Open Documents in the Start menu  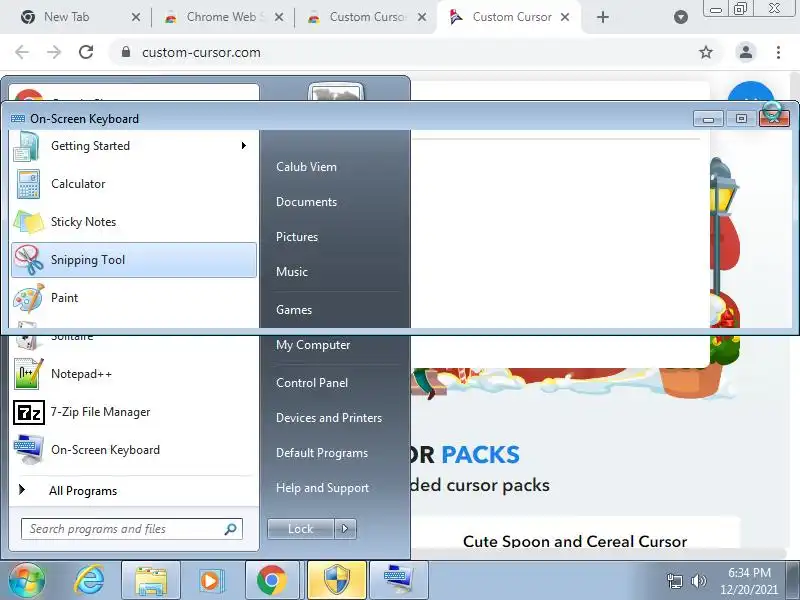point(306,202)
